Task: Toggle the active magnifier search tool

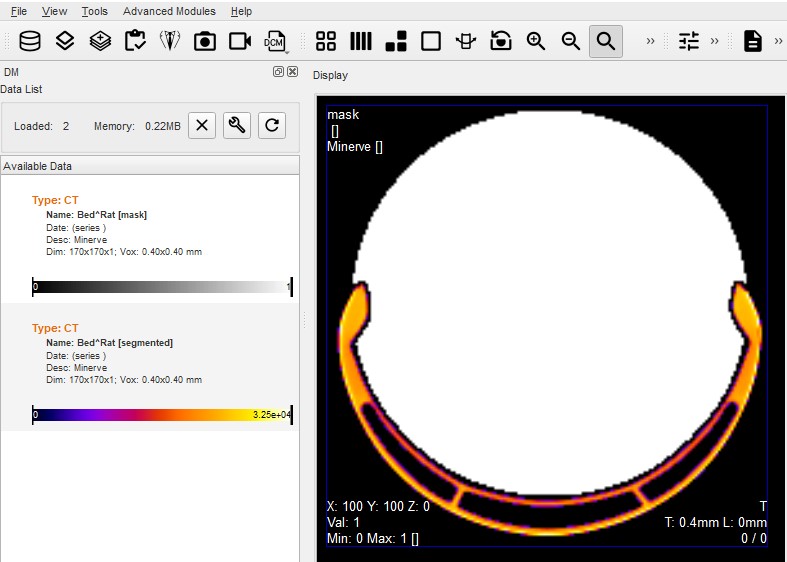Action: pos(605,41)
